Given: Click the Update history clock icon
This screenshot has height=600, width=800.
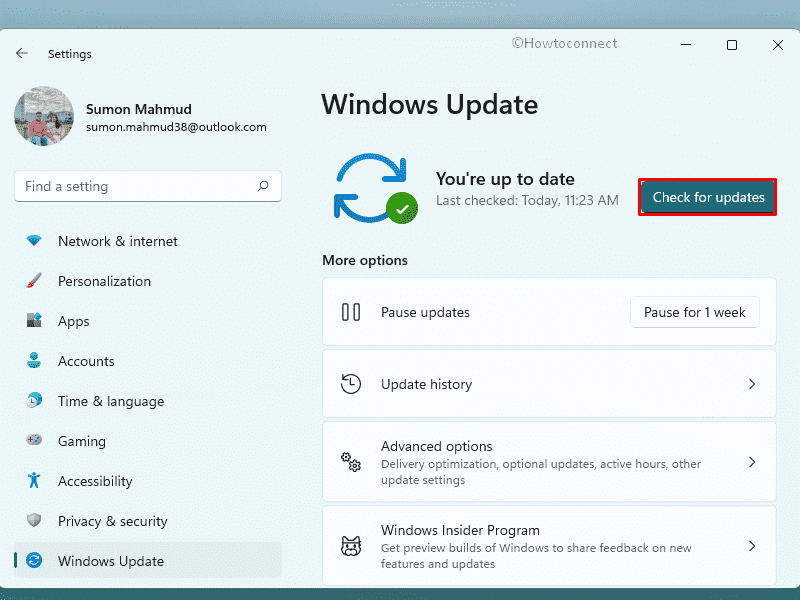Looking at the screenshot, I should click(351, 384).
